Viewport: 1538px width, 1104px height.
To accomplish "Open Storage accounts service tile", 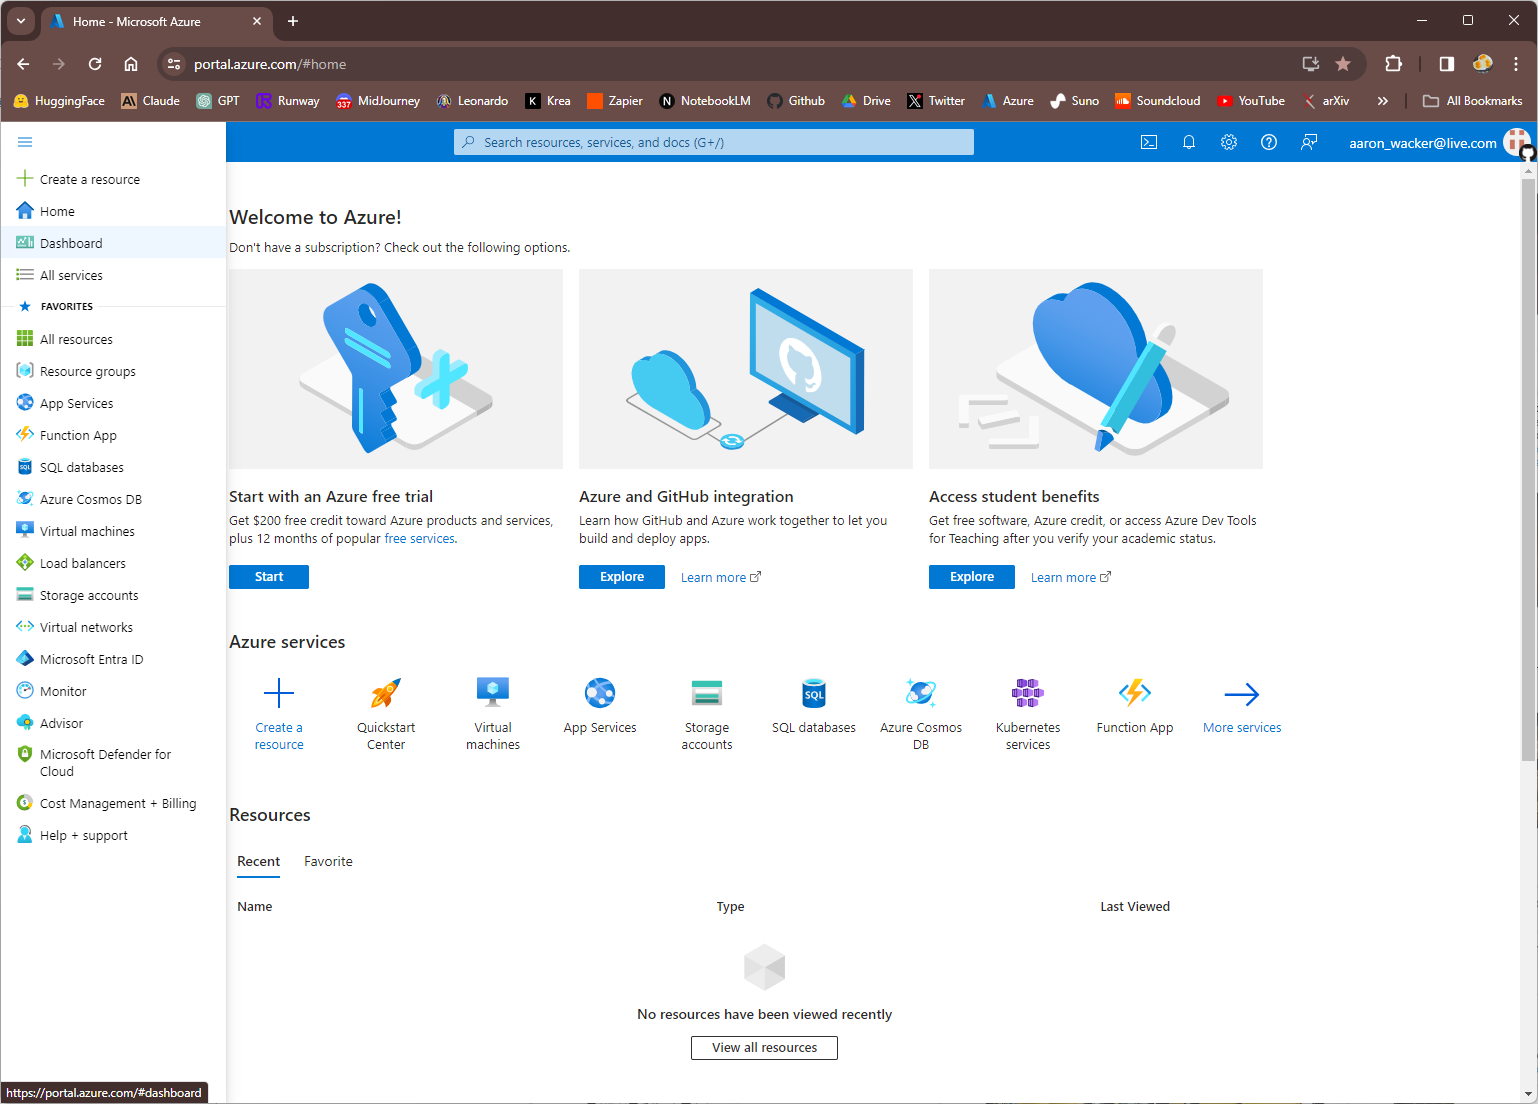I will pyautogui.click(x=707, y=713).
